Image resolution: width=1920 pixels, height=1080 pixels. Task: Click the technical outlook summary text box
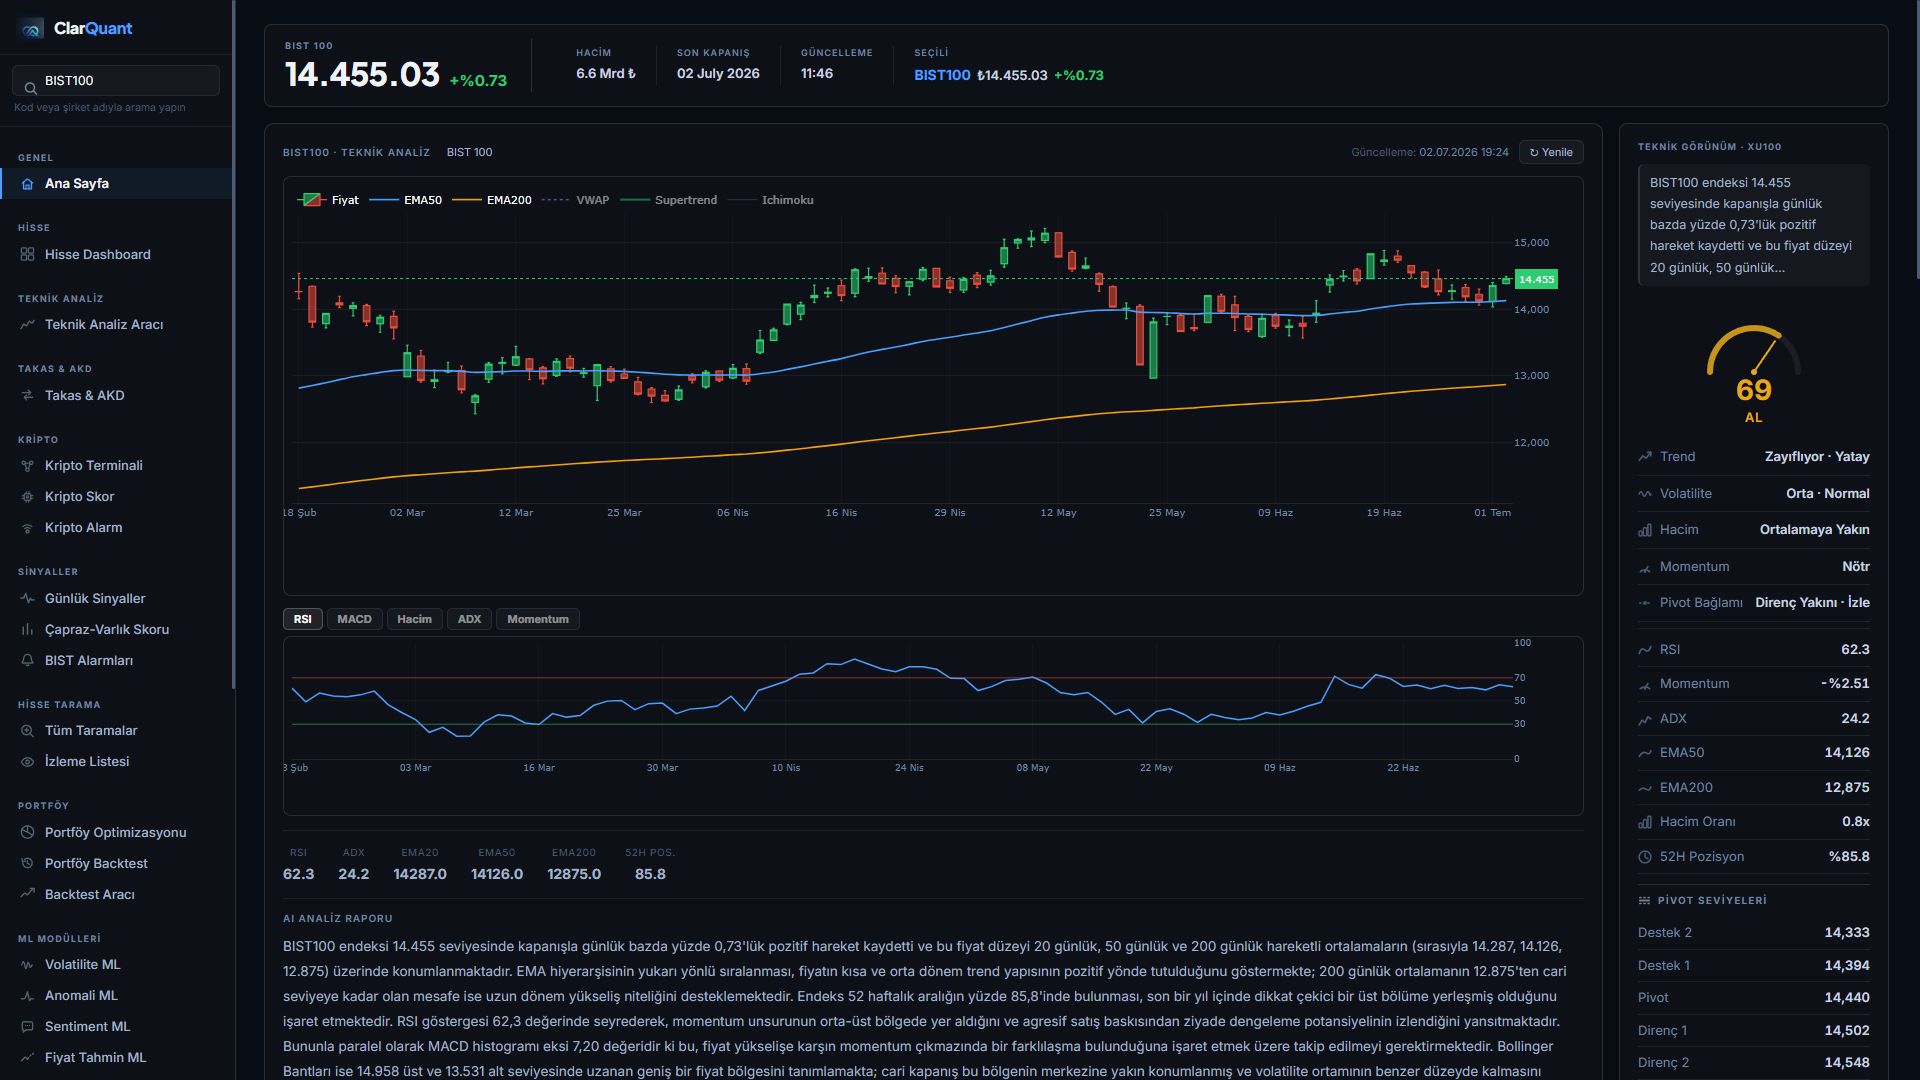[x=1753, y=225]
